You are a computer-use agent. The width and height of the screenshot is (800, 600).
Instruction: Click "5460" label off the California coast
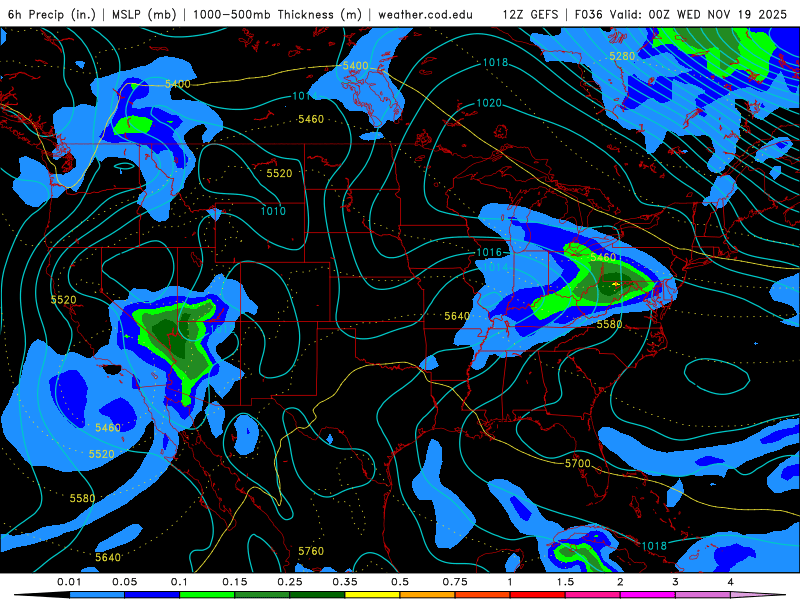pos(108,428)
